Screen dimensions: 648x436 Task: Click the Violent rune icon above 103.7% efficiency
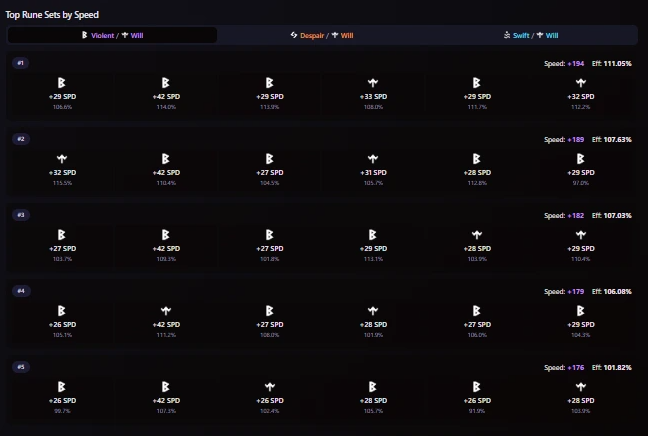click(x=62, y=235)
